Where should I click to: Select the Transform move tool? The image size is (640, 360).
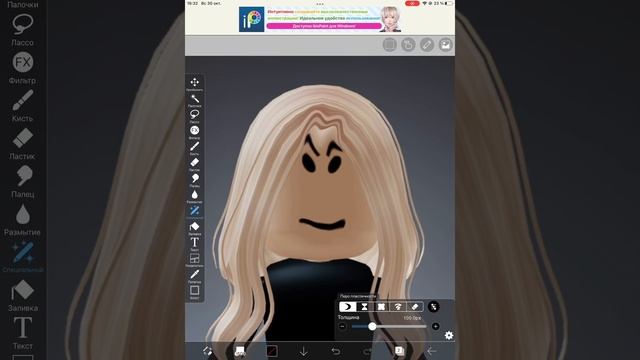tap(195, 83)
